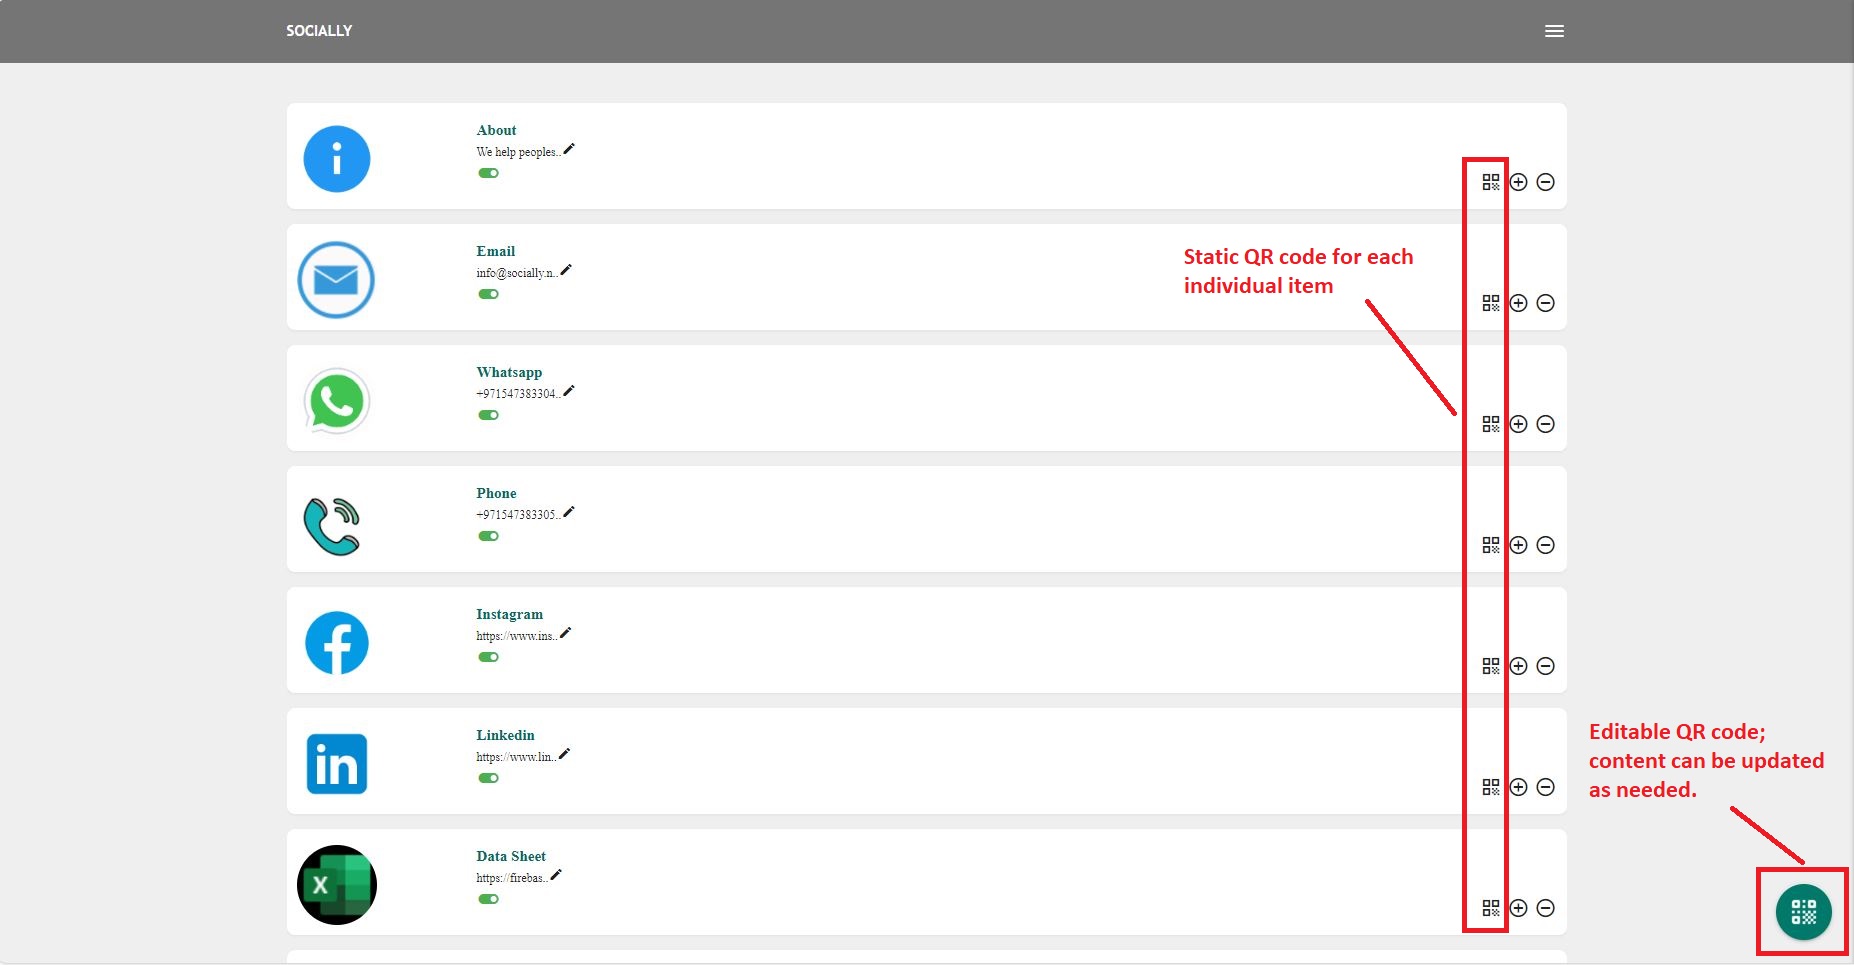Click the Phone handset thumbnail
Image resolution: width=1854 pixels, height=965 pixels.
(332, 526)
